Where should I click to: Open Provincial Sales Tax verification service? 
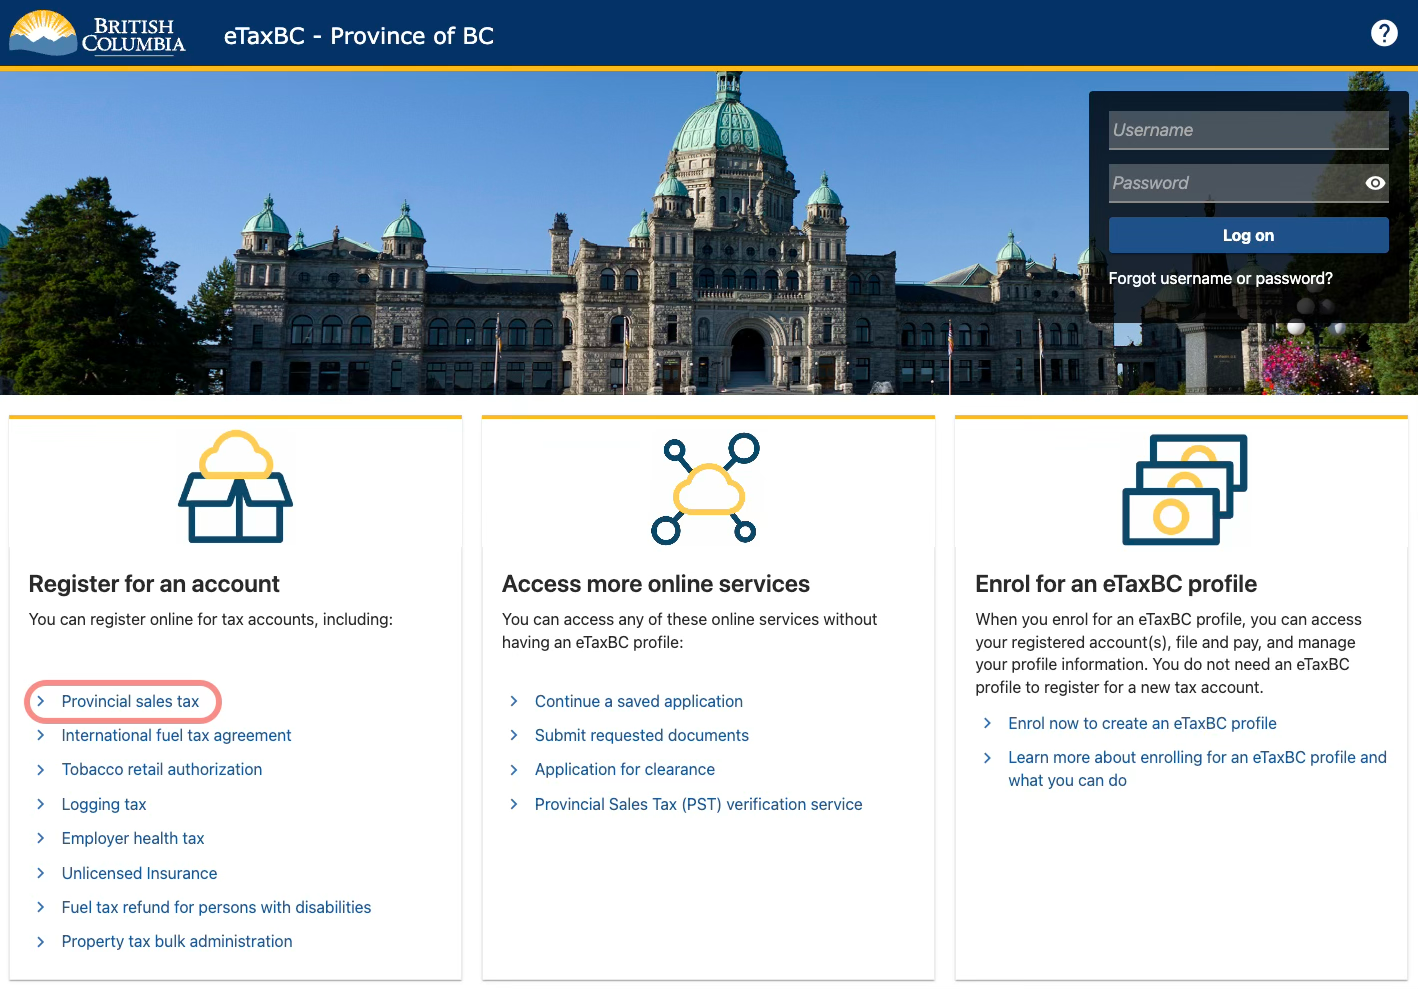pyautogui.click(x=698, y=805)
